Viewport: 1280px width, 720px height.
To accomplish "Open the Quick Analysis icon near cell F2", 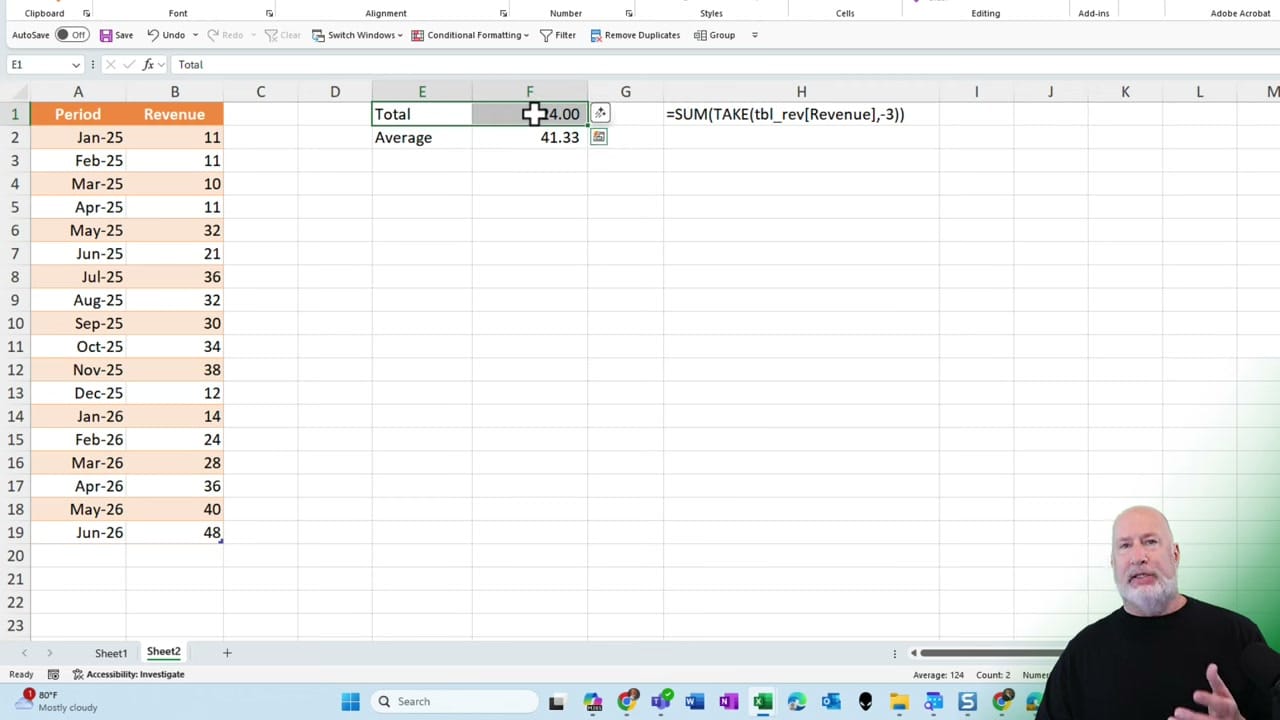I will coord(598,137).
